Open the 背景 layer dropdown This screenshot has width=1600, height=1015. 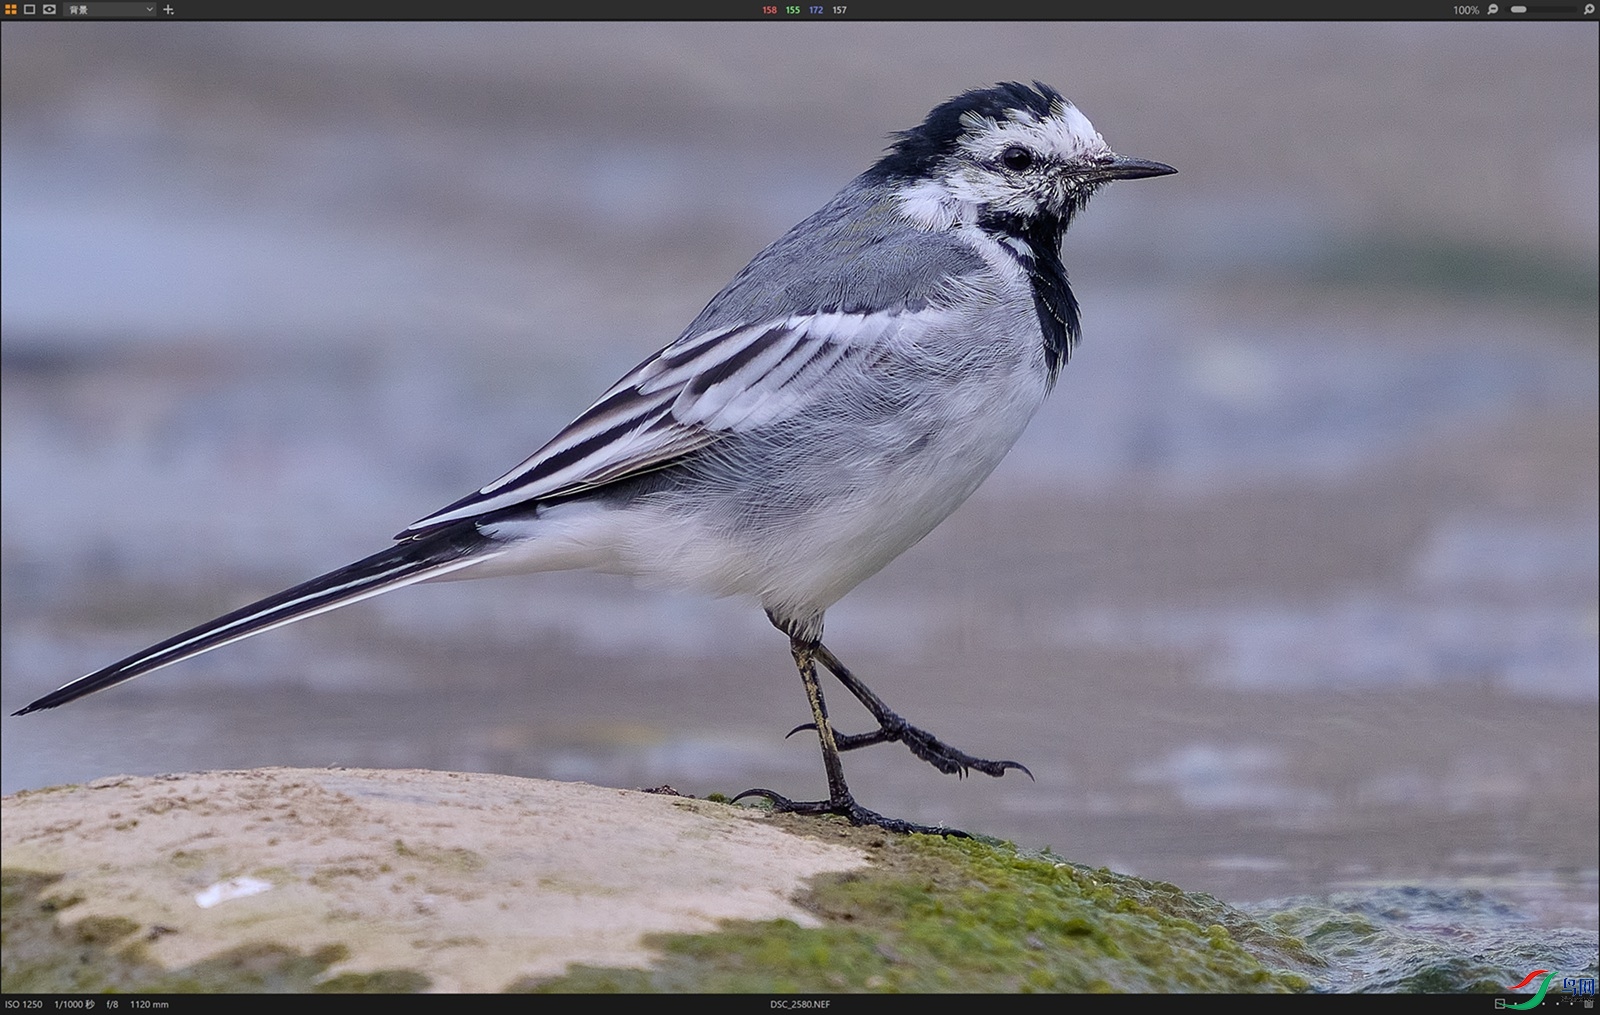110,9
